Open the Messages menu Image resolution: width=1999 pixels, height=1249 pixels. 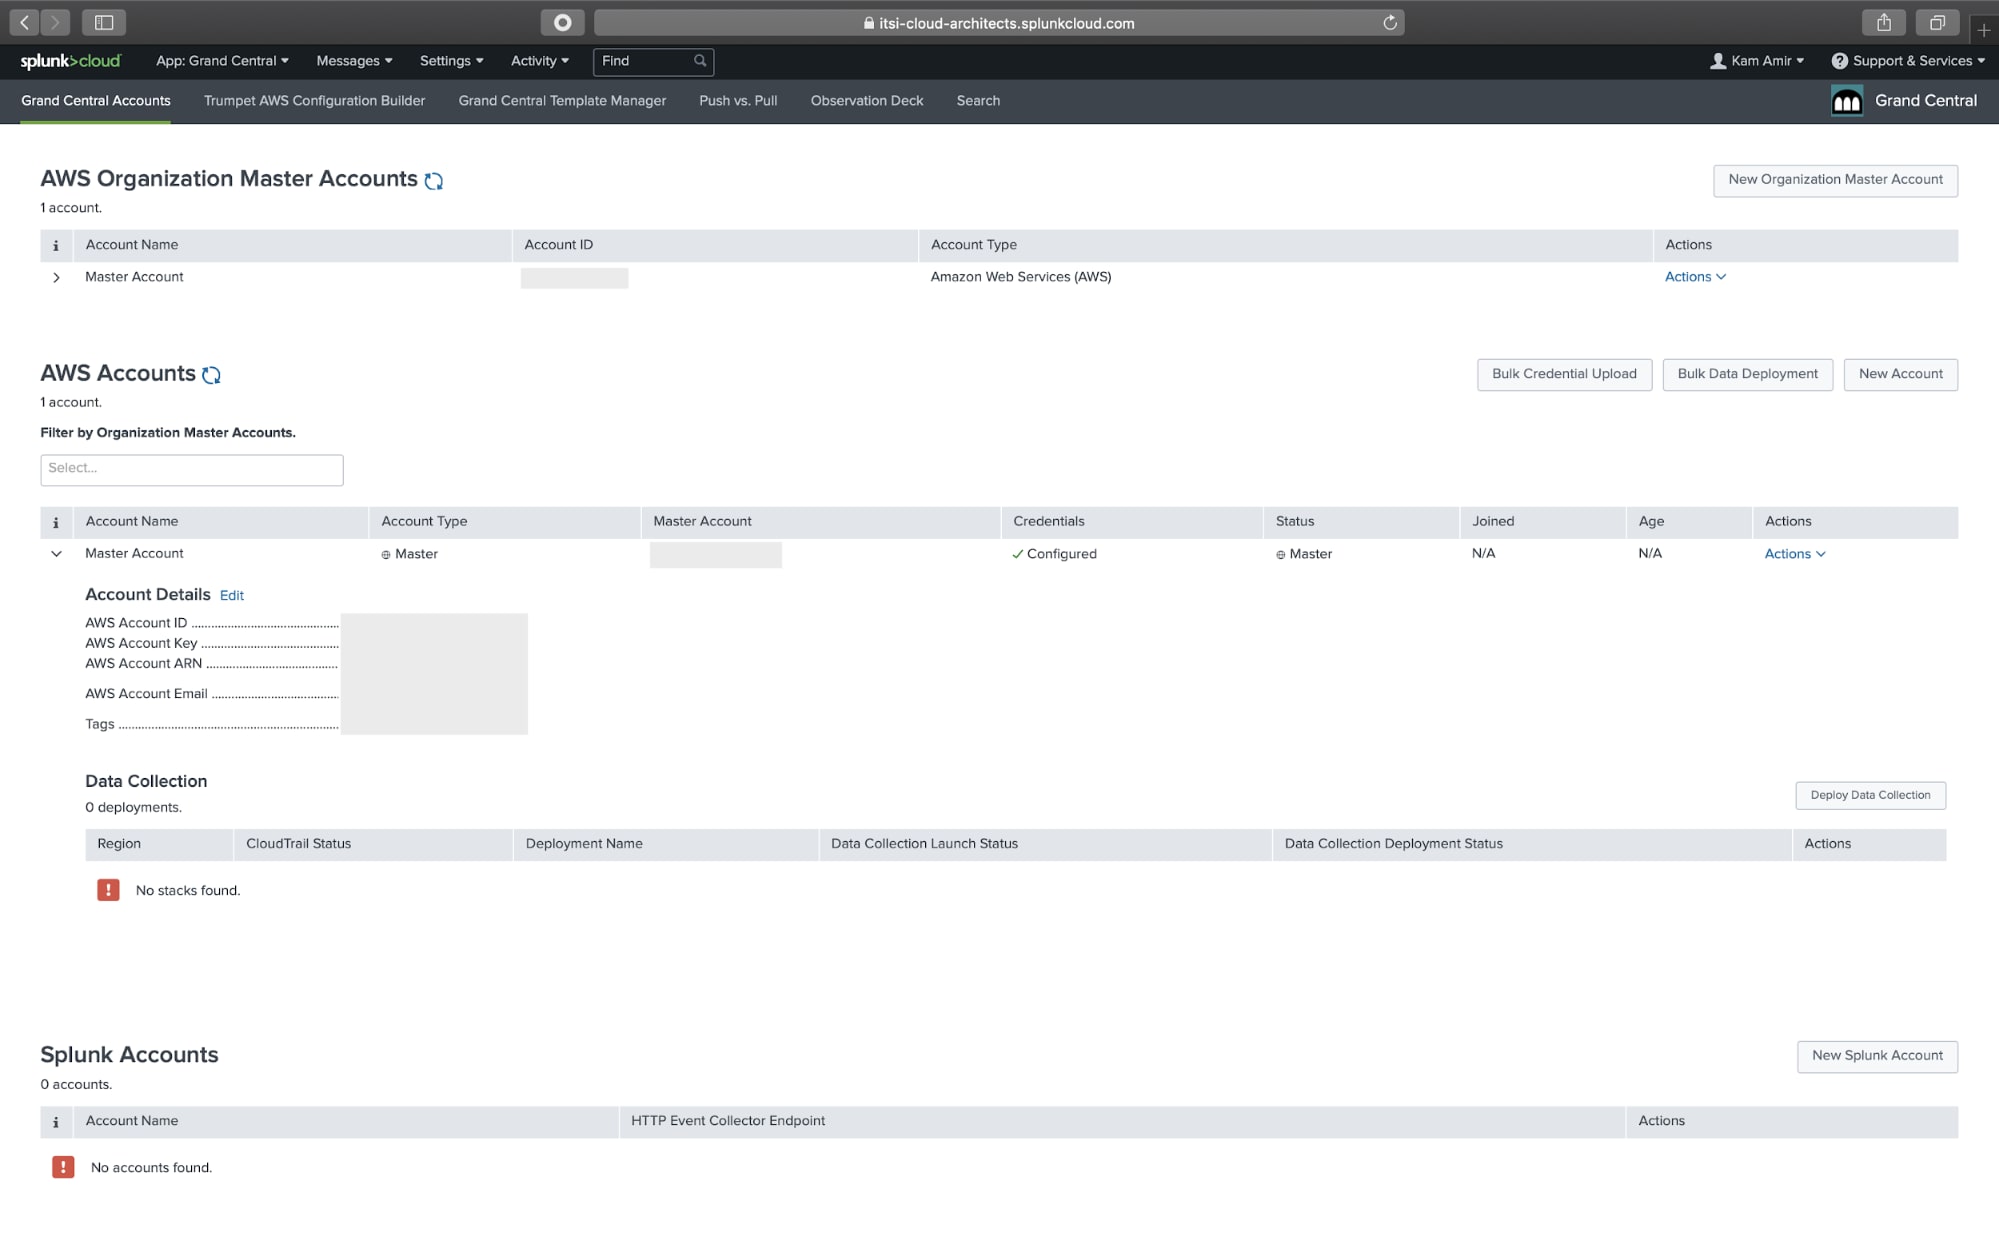click(354, 61)
